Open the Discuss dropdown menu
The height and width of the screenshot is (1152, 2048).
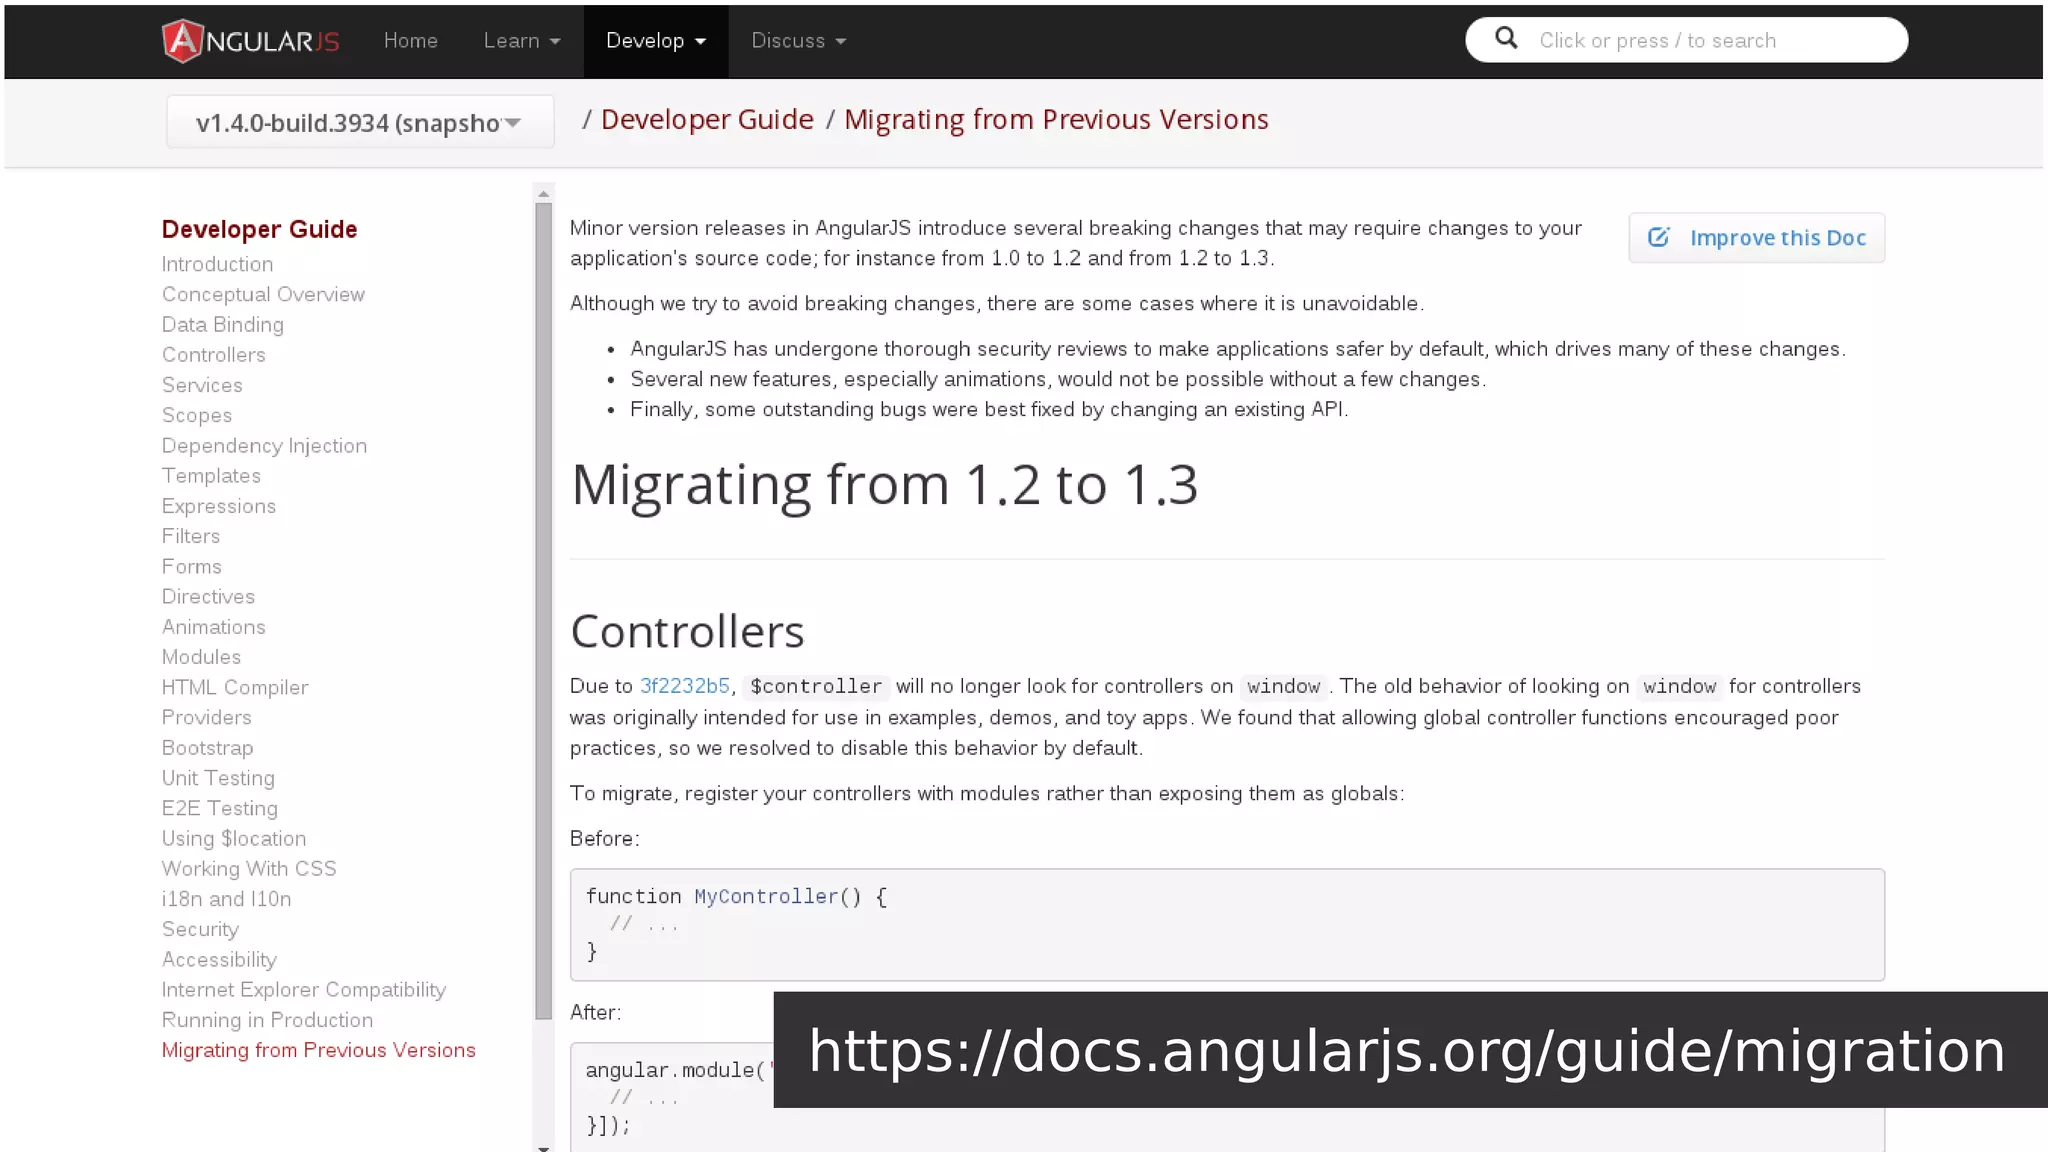[x=798, y=41]
